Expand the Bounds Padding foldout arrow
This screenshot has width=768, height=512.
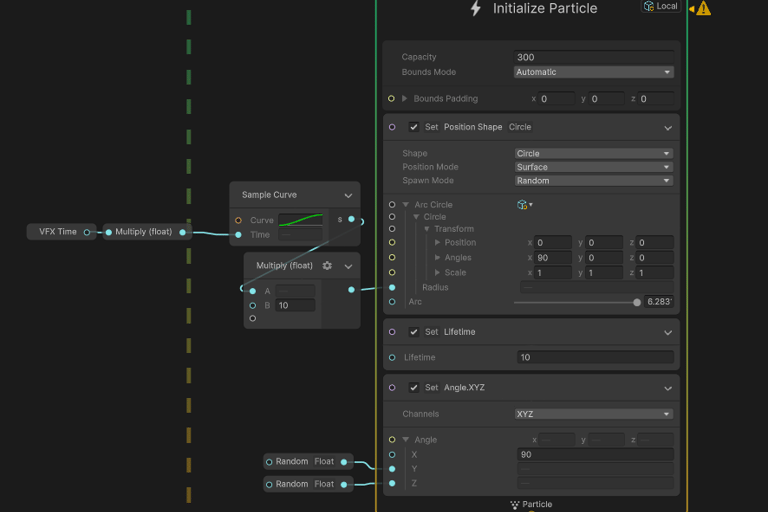404,99
